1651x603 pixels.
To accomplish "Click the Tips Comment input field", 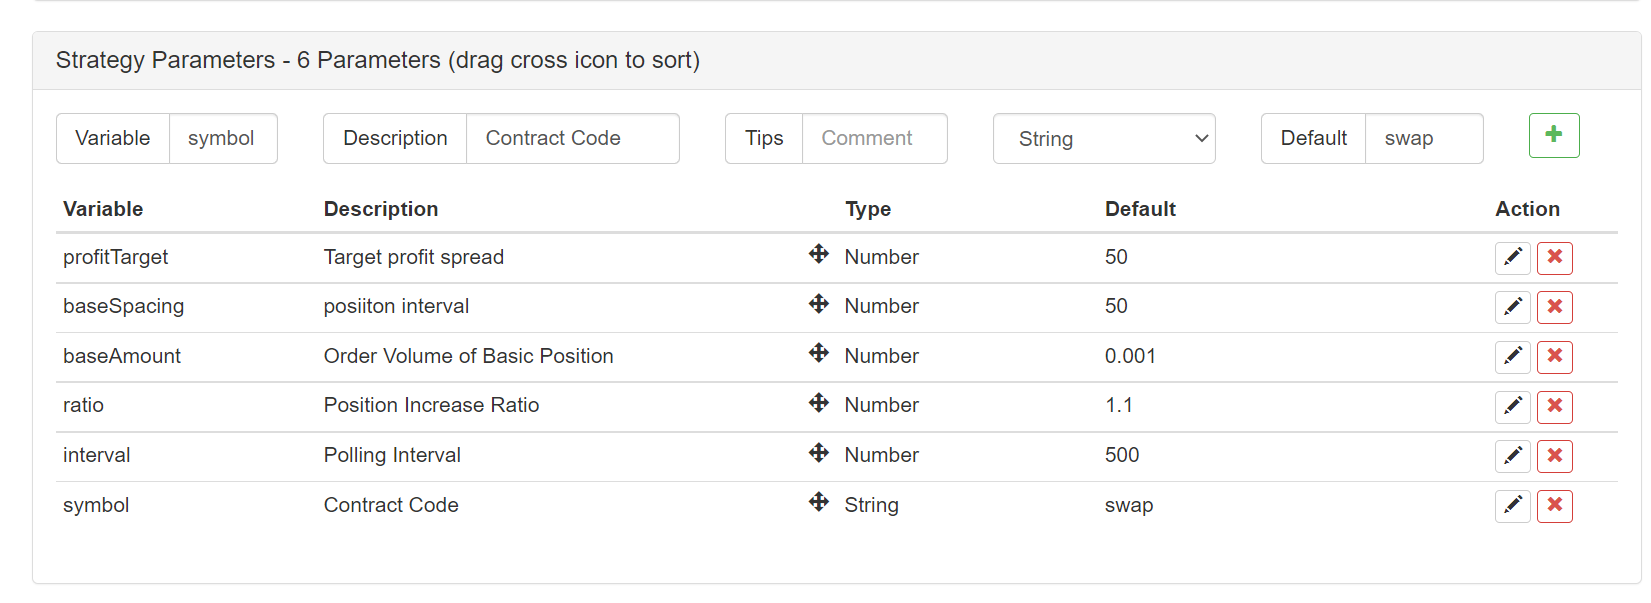I will (x=874, y=139).
